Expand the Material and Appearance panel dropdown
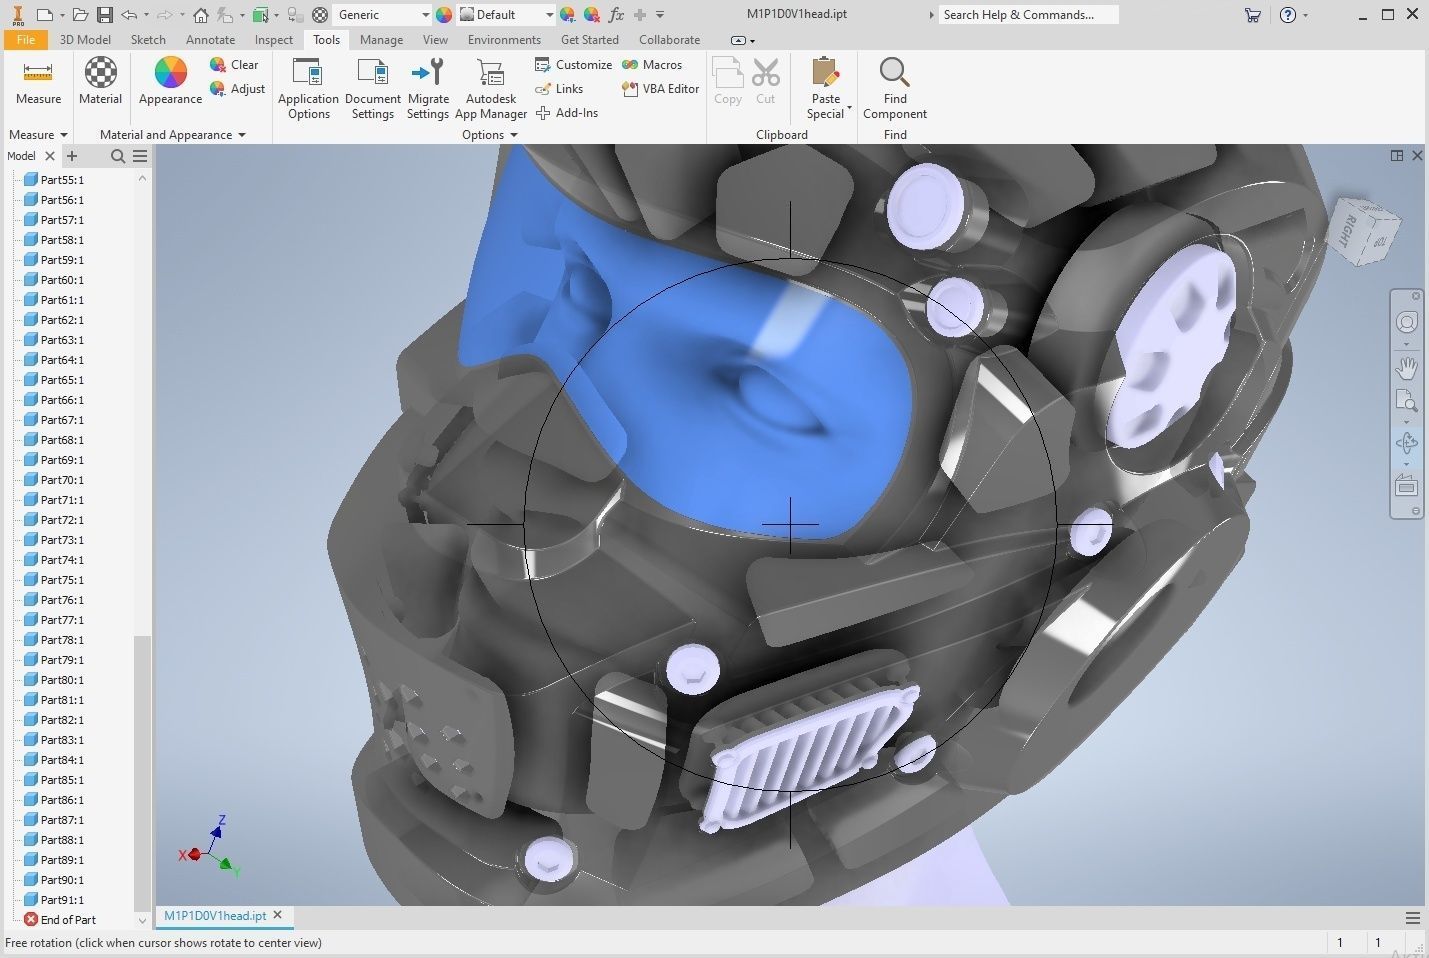 pos(242,135)
